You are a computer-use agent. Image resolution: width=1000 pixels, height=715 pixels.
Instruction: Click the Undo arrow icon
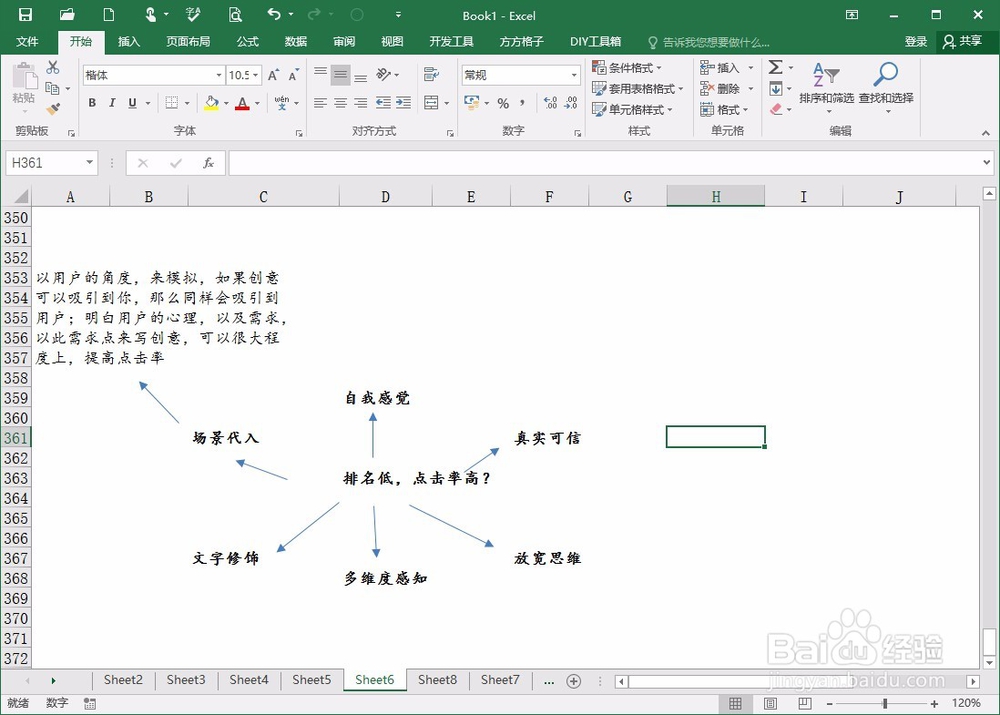pos(274,14)
